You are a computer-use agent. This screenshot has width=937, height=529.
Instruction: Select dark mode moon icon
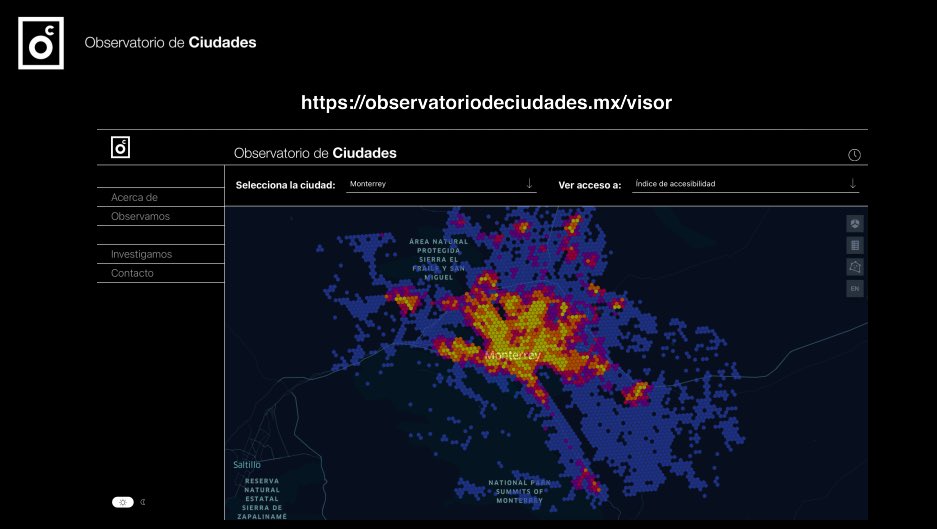(143, 502)
